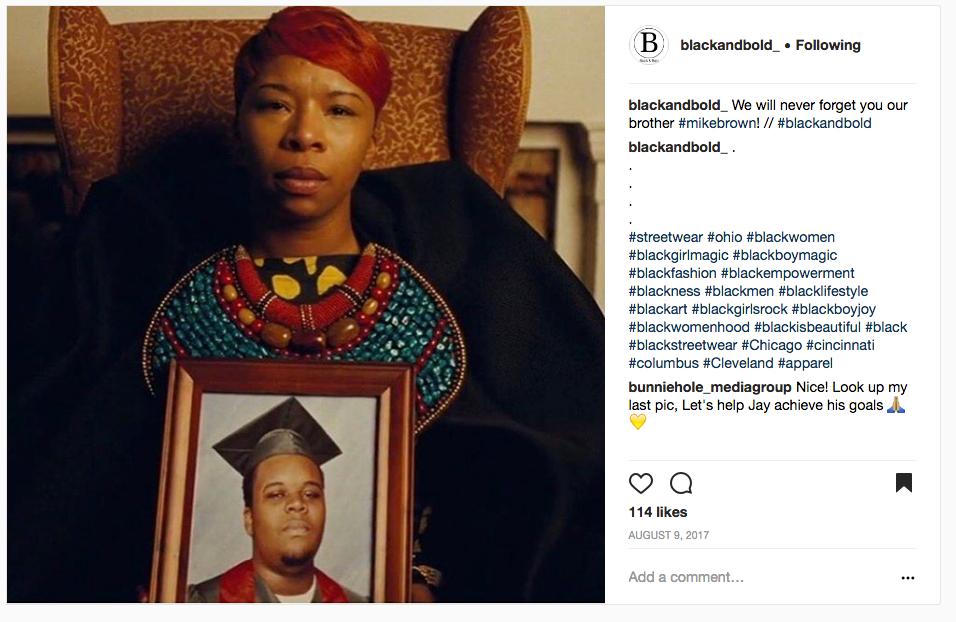Open the three-dot more options menu

click(907, 577)
